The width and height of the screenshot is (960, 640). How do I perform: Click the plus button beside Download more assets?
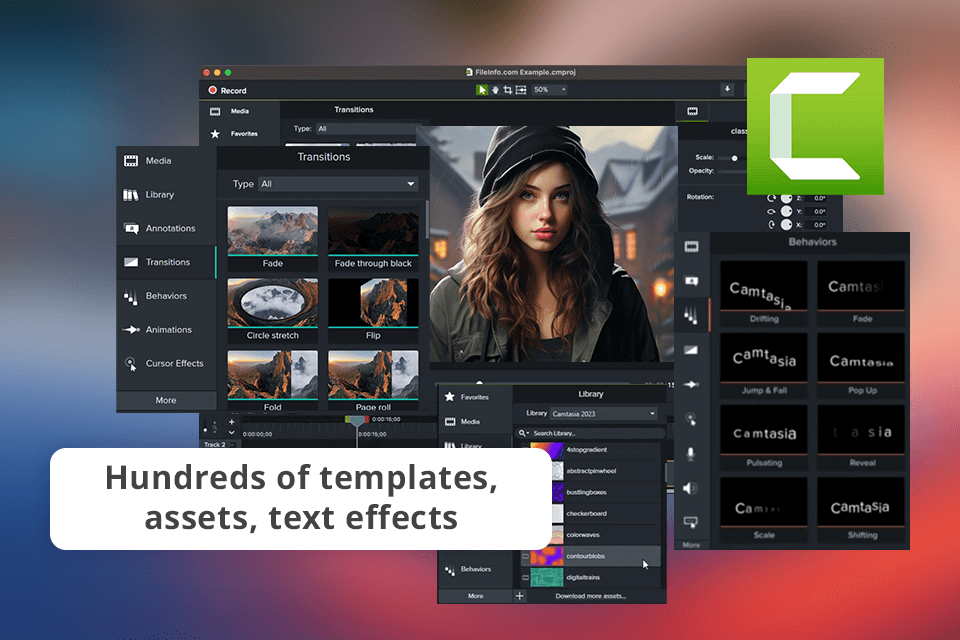(519, 596)
